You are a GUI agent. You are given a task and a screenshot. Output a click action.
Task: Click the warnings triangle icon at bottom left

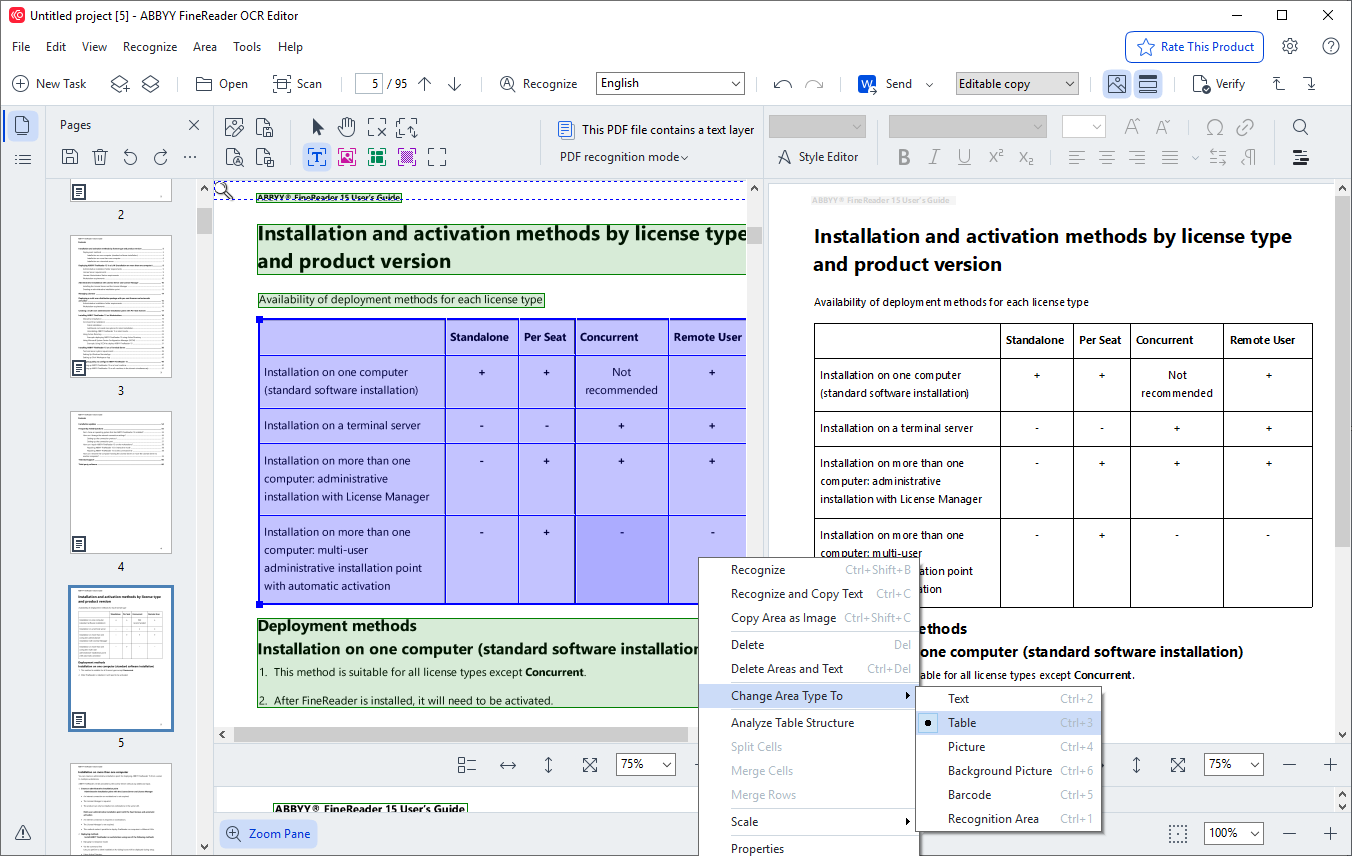pyautogui.click(x=23, y=833)
